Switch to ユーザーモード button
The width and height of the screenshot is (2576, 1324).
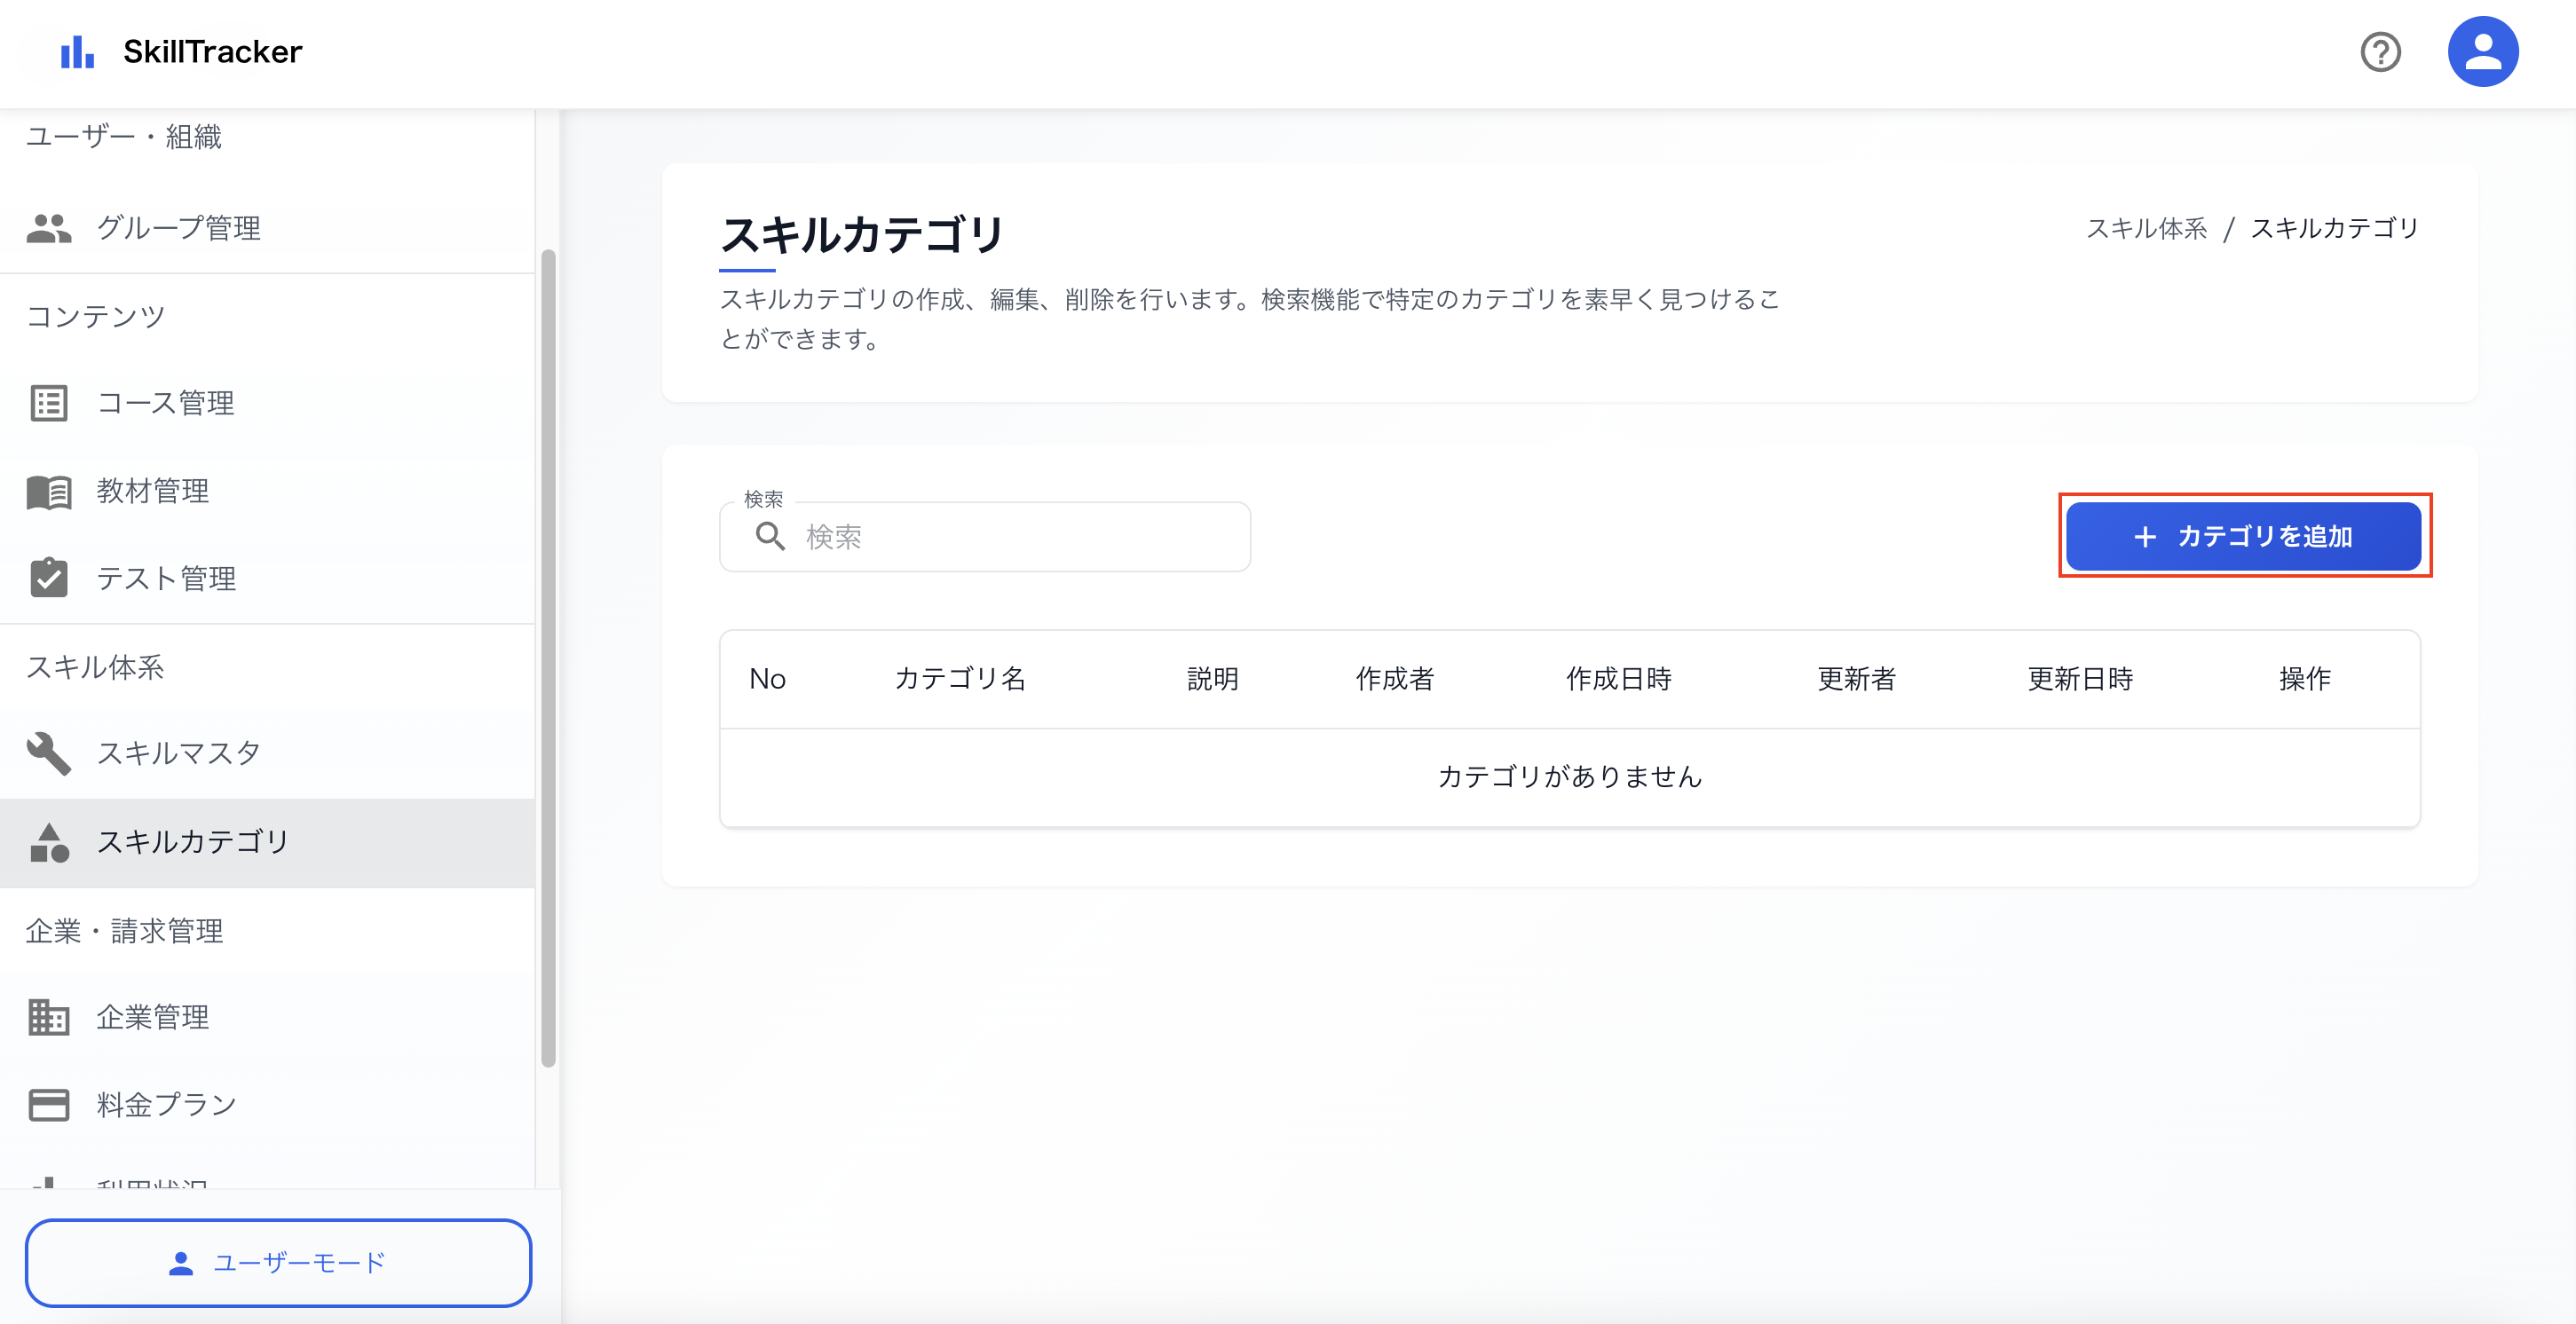[x=278, y=1263]
